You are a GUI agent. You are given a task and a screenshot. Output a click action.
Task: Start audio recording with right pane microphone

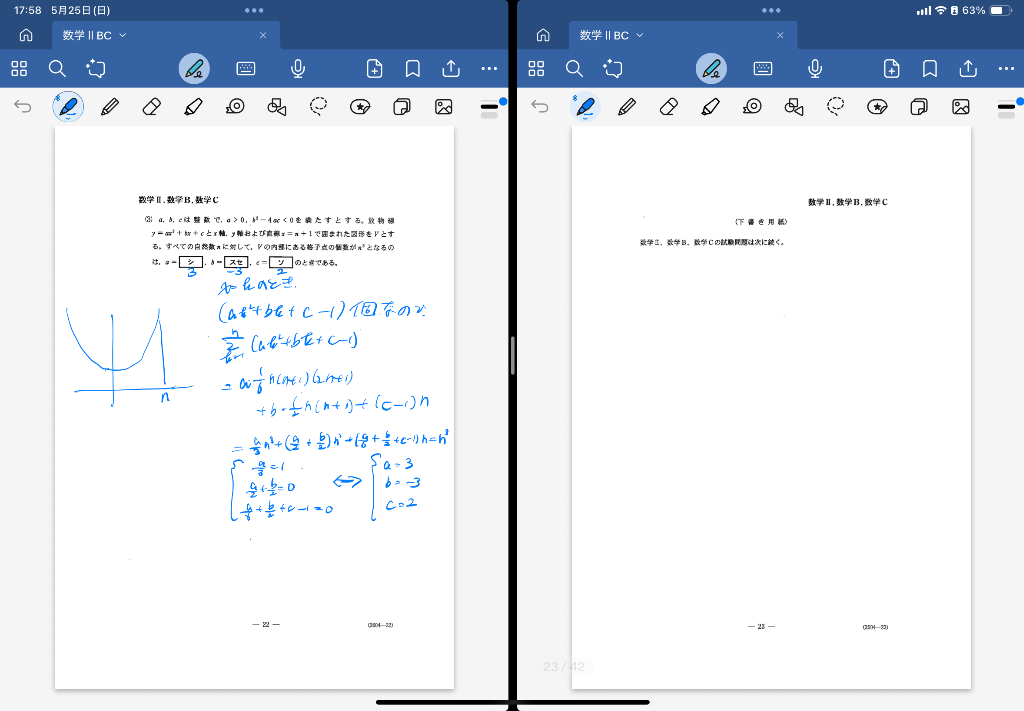click(815, 68)
